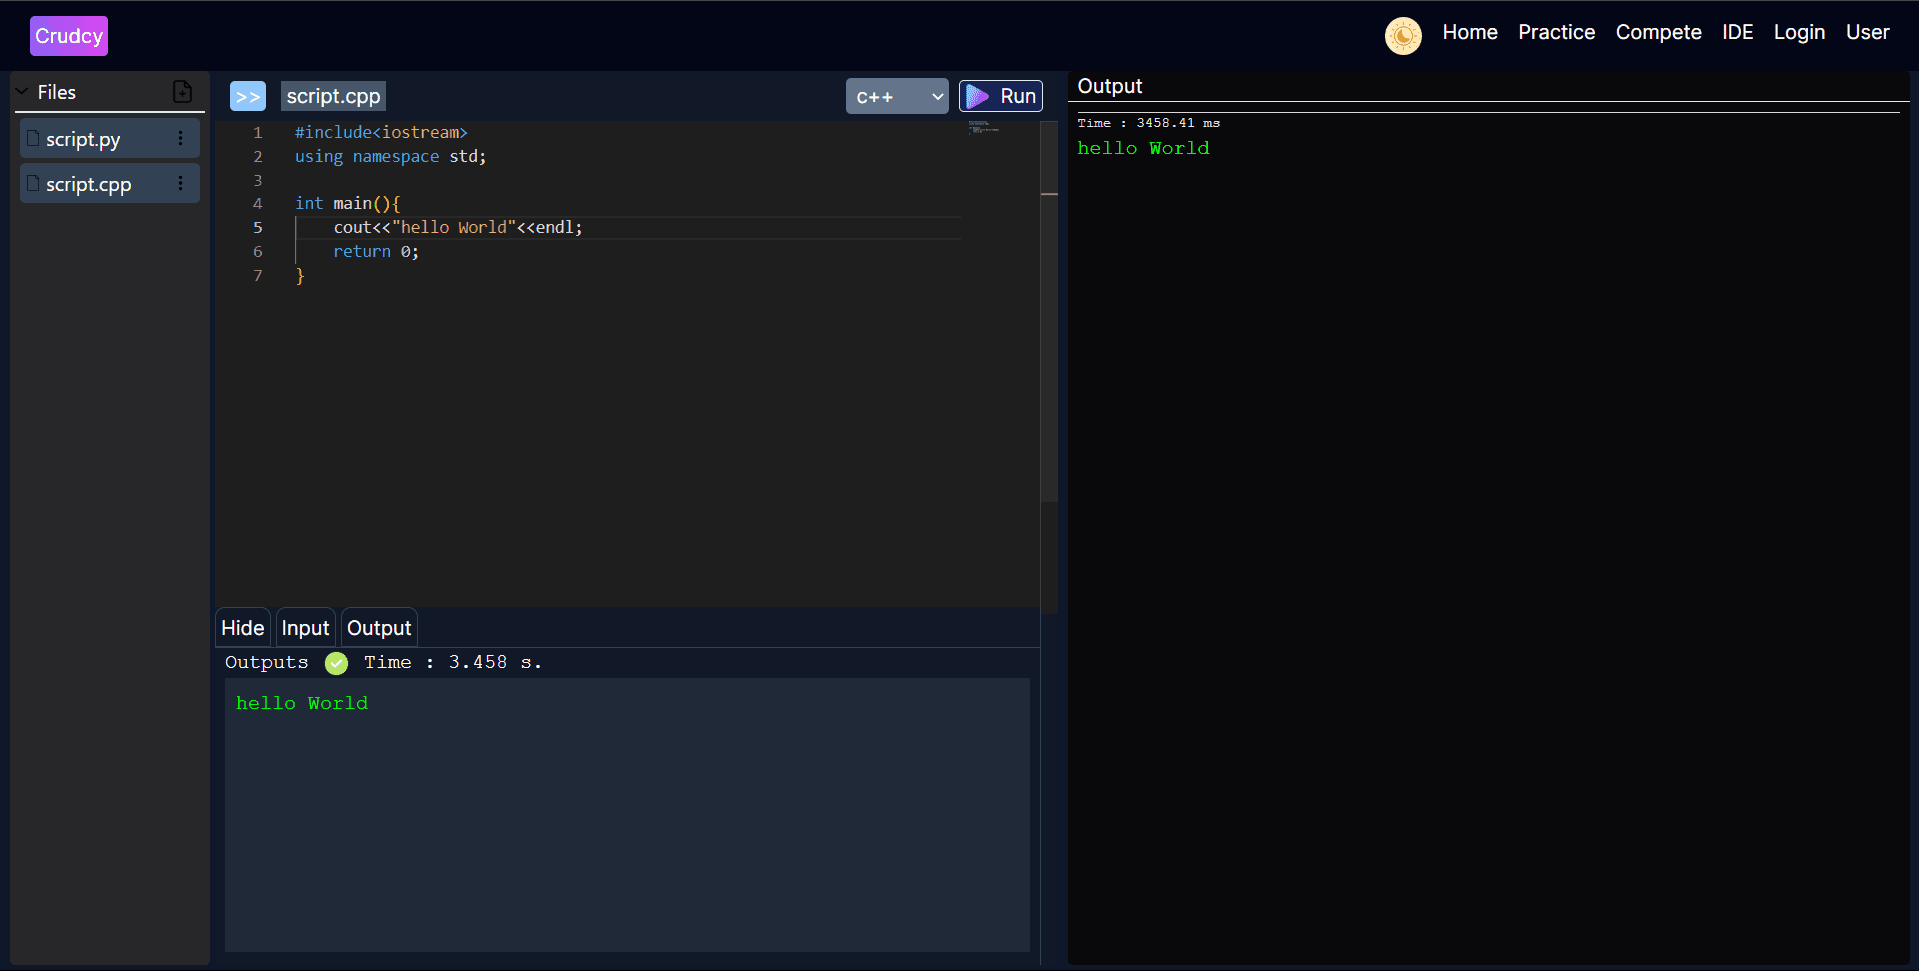Click 'hello World' in right Output pane
The width and height of the screenshot is (1919, 971).
tap(1143, 148)
